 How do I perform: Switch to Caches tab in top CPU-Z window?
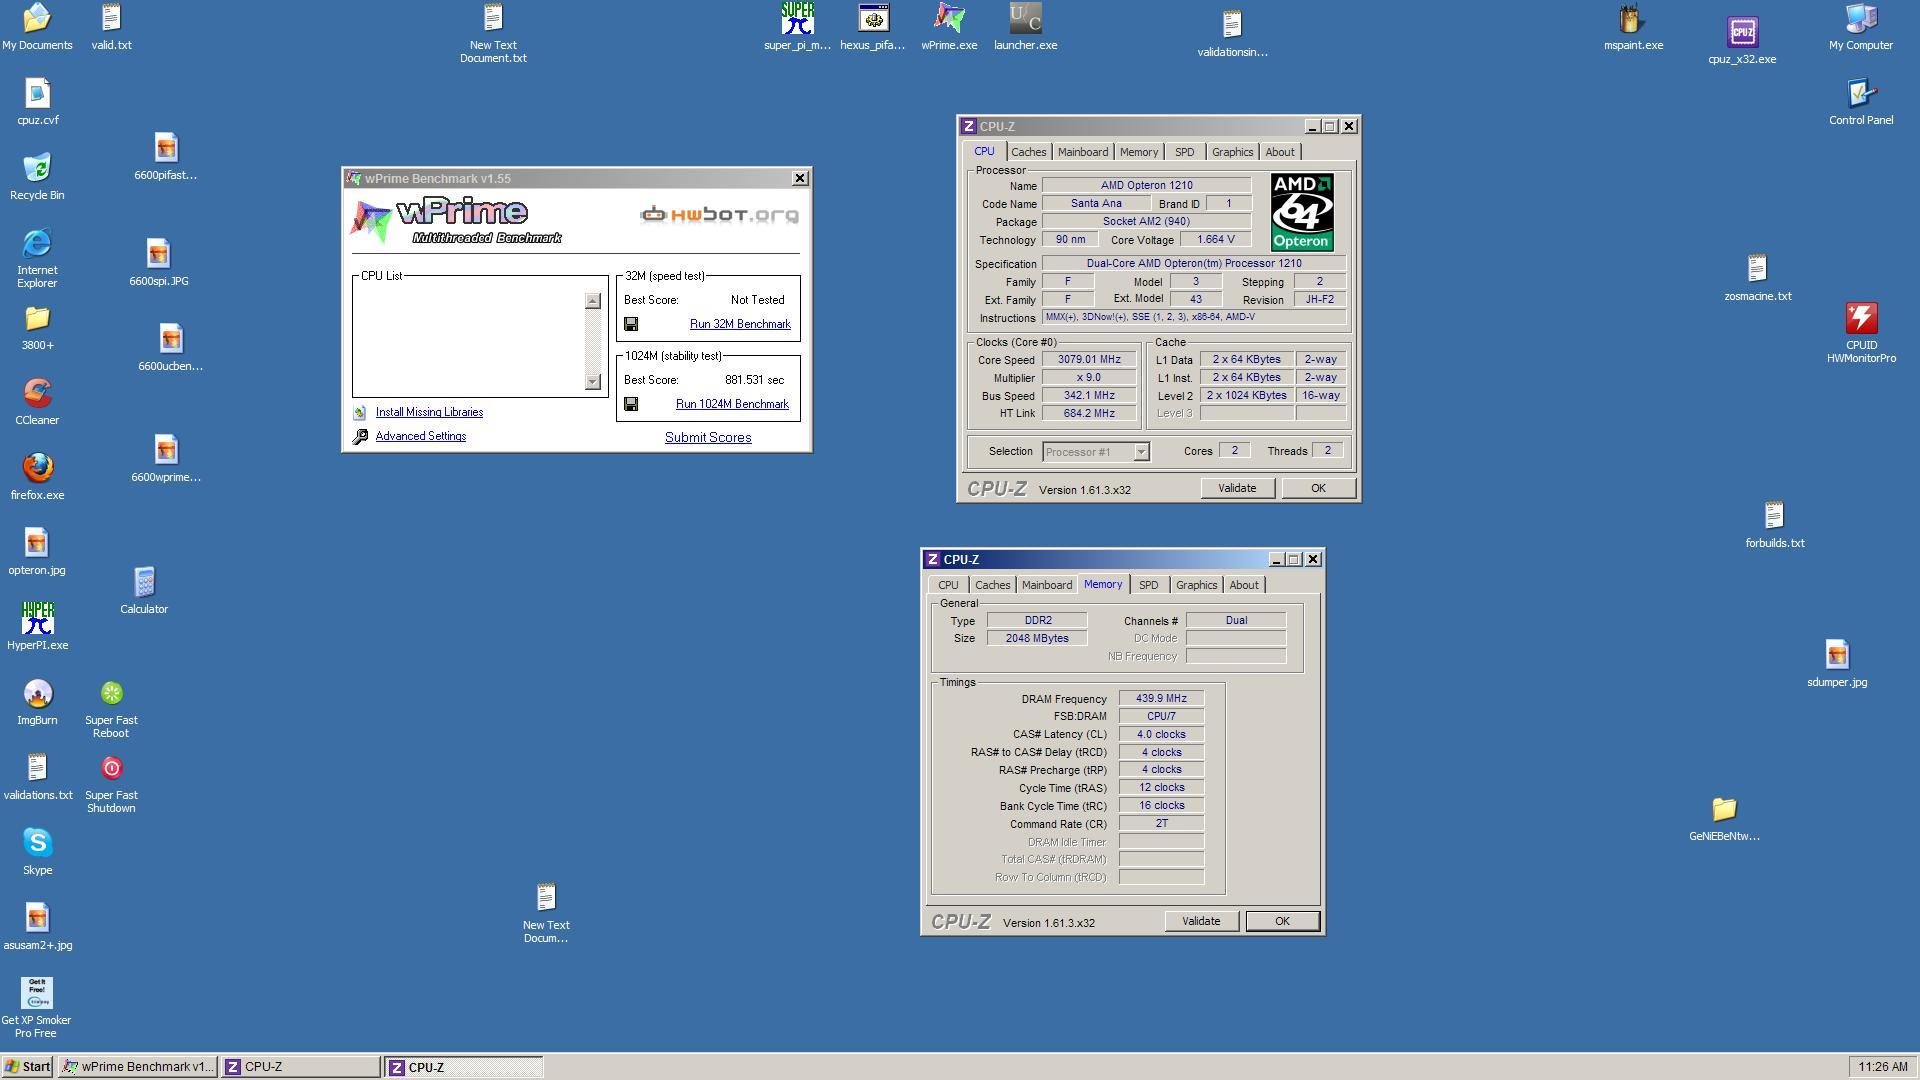coord(1028,152)
